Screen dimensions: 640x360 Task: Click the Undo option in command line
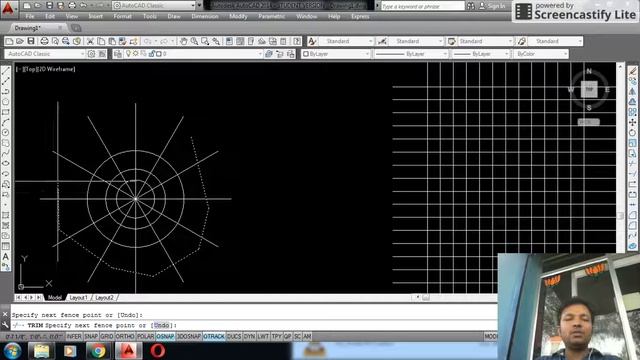[161, 325]
